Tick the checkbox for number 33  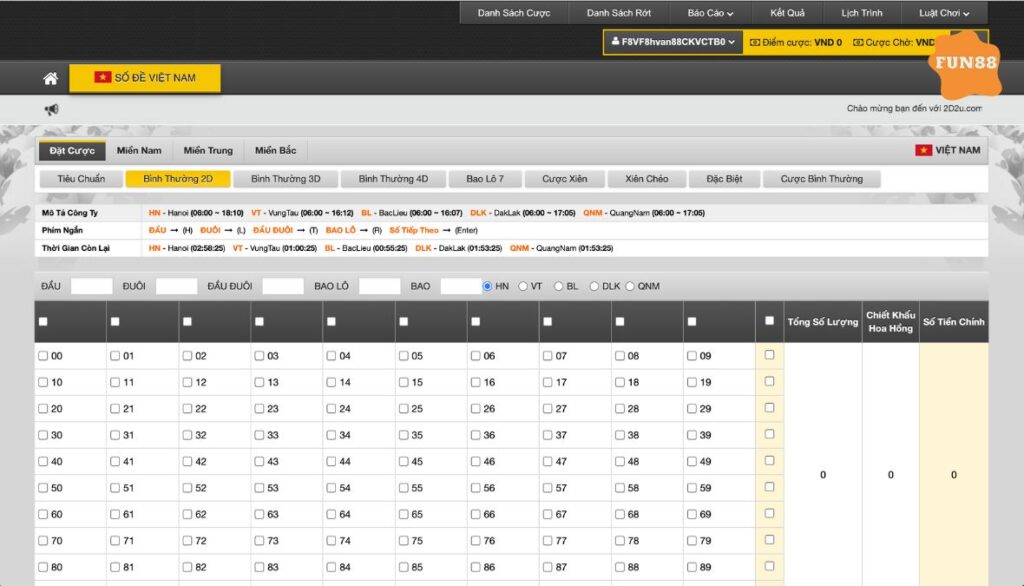point(259,435)
